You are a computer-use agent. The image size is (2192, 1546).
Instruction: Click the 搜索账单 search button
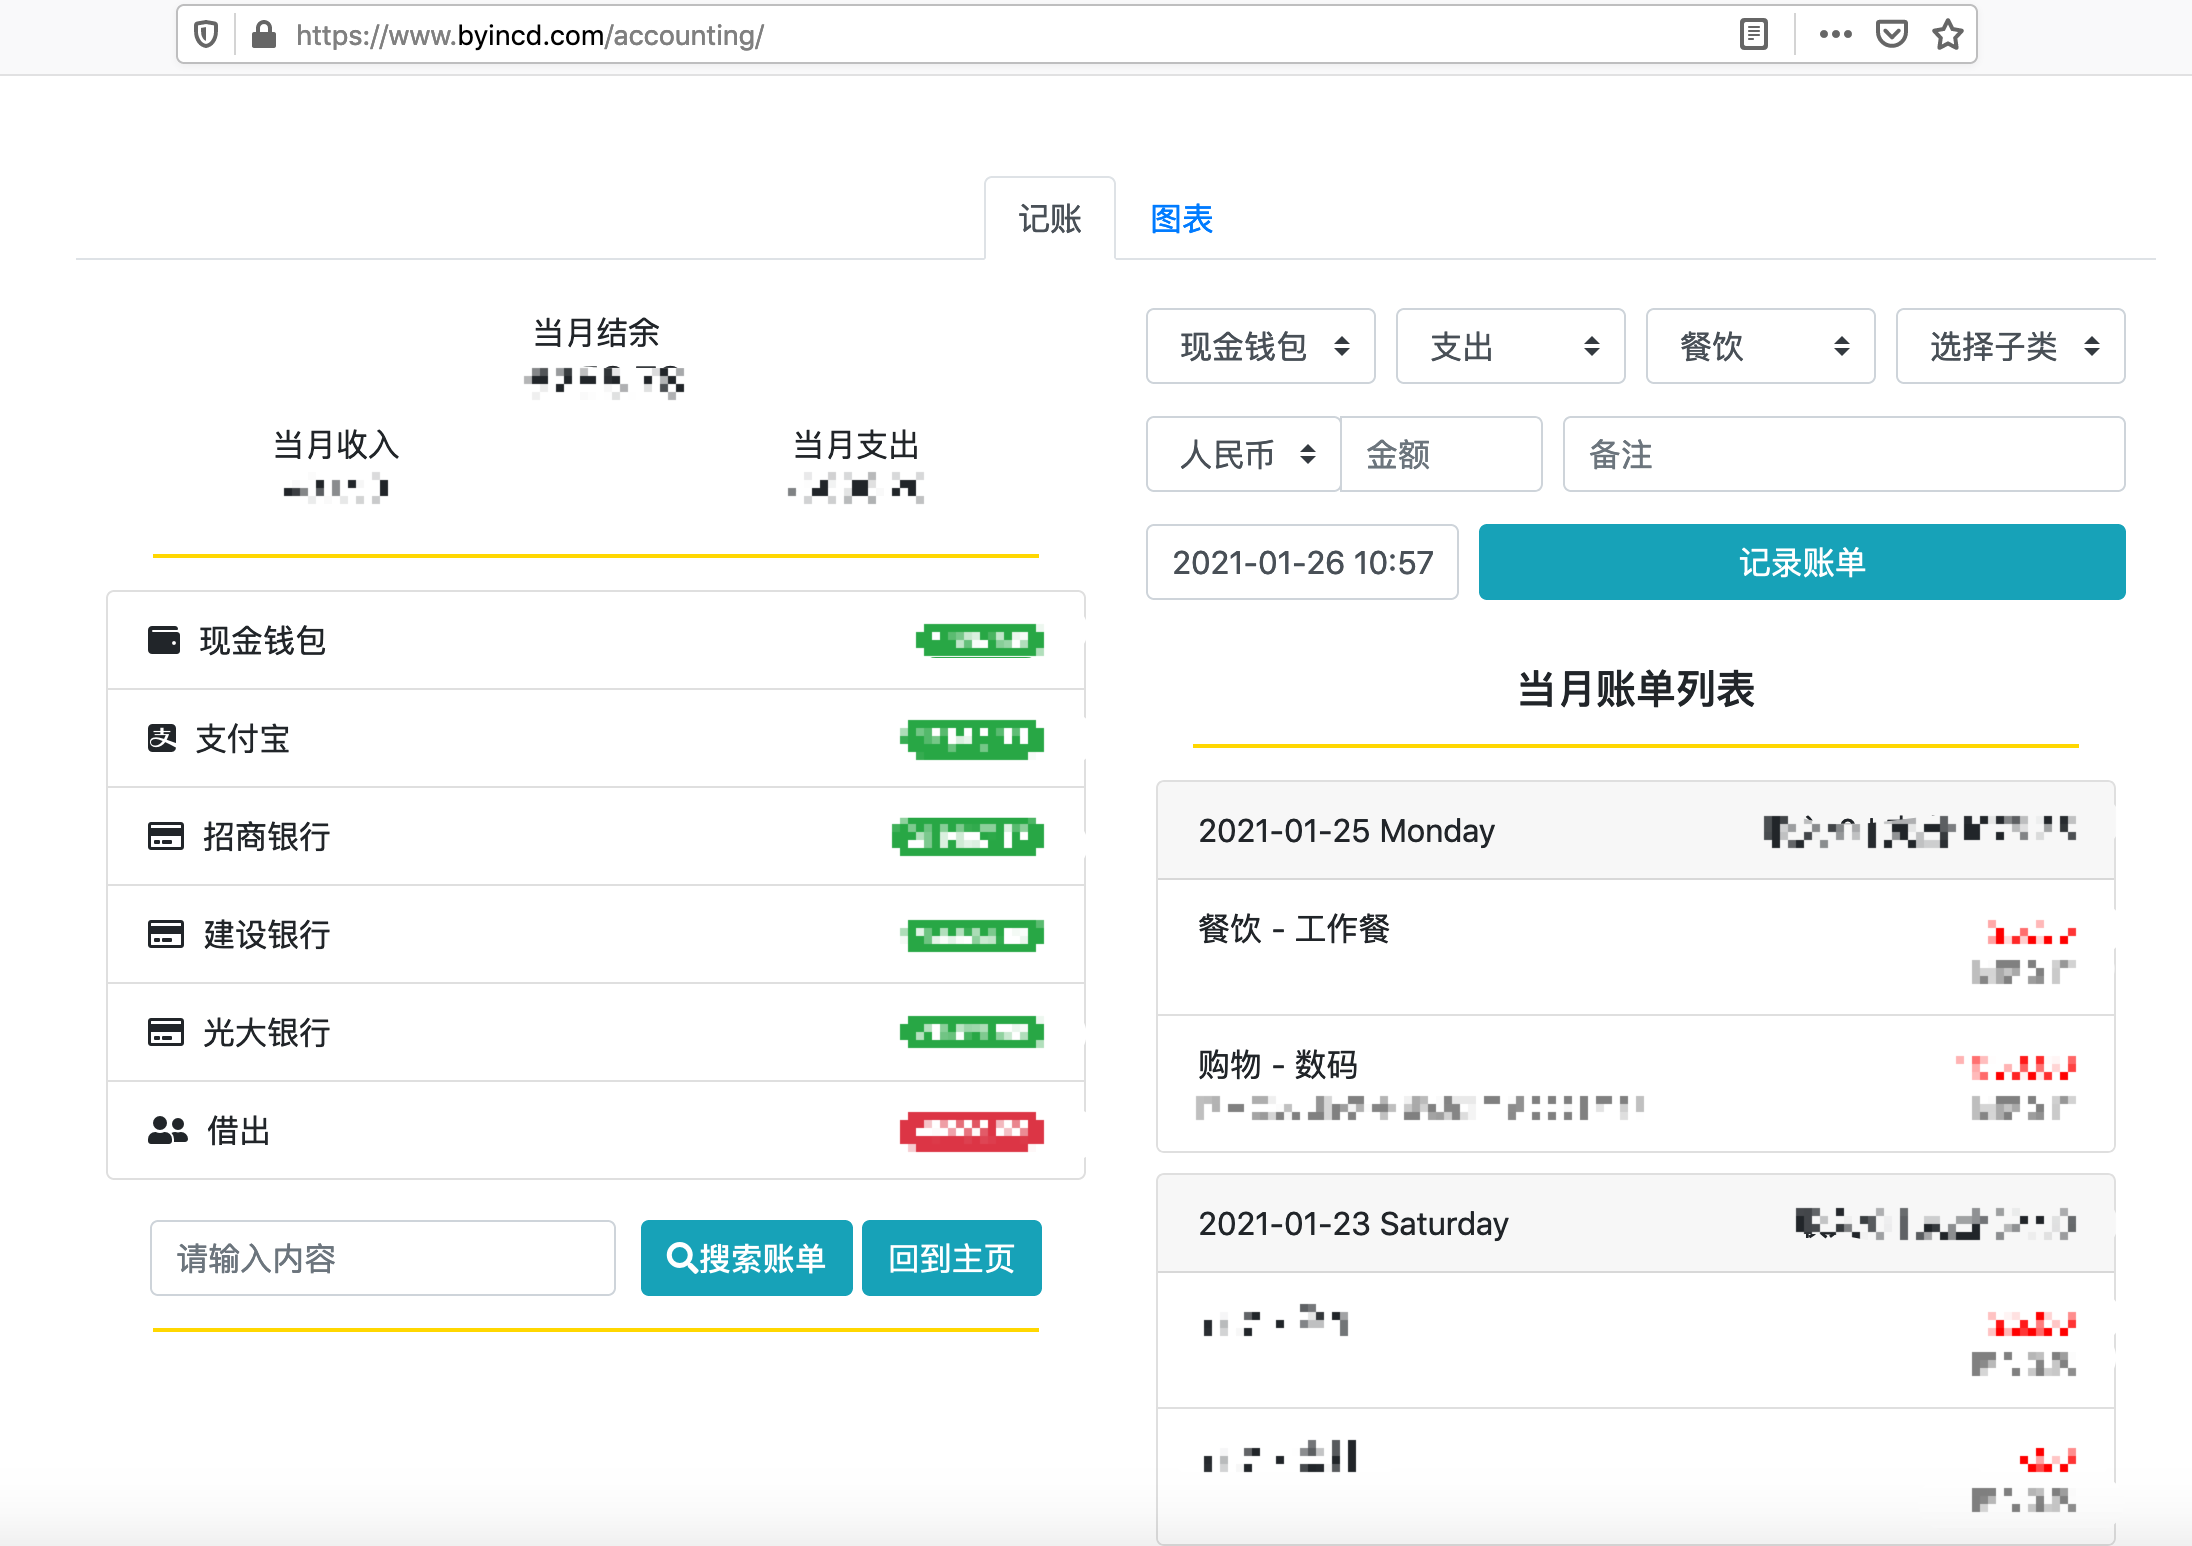[746, 1258]
